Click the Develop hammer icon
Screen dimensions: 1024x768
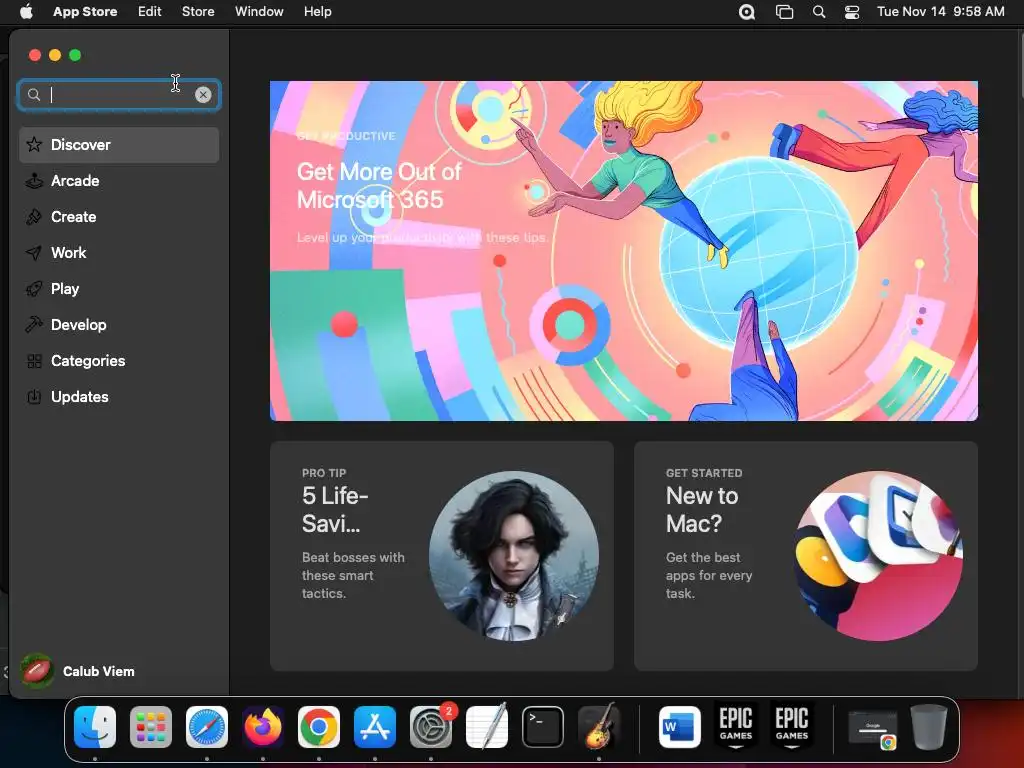pos(34,325)
